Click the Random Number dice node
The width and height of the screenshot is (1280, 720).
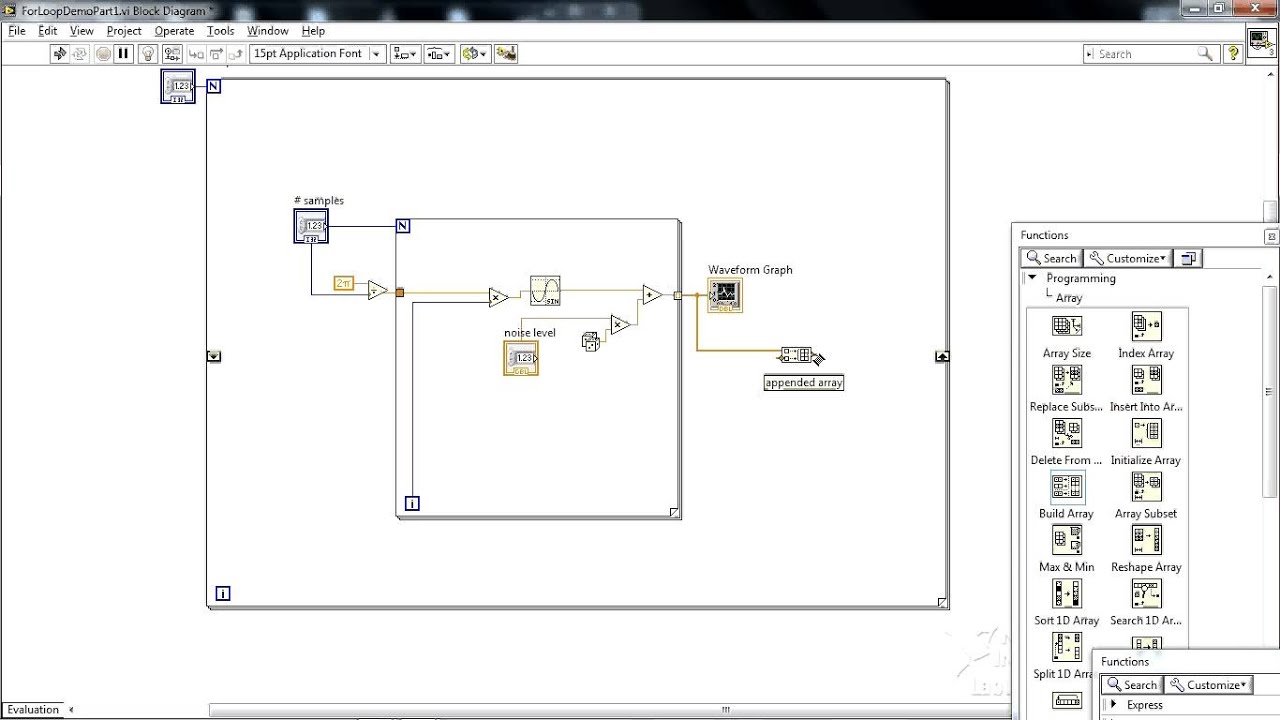(590, 342)
